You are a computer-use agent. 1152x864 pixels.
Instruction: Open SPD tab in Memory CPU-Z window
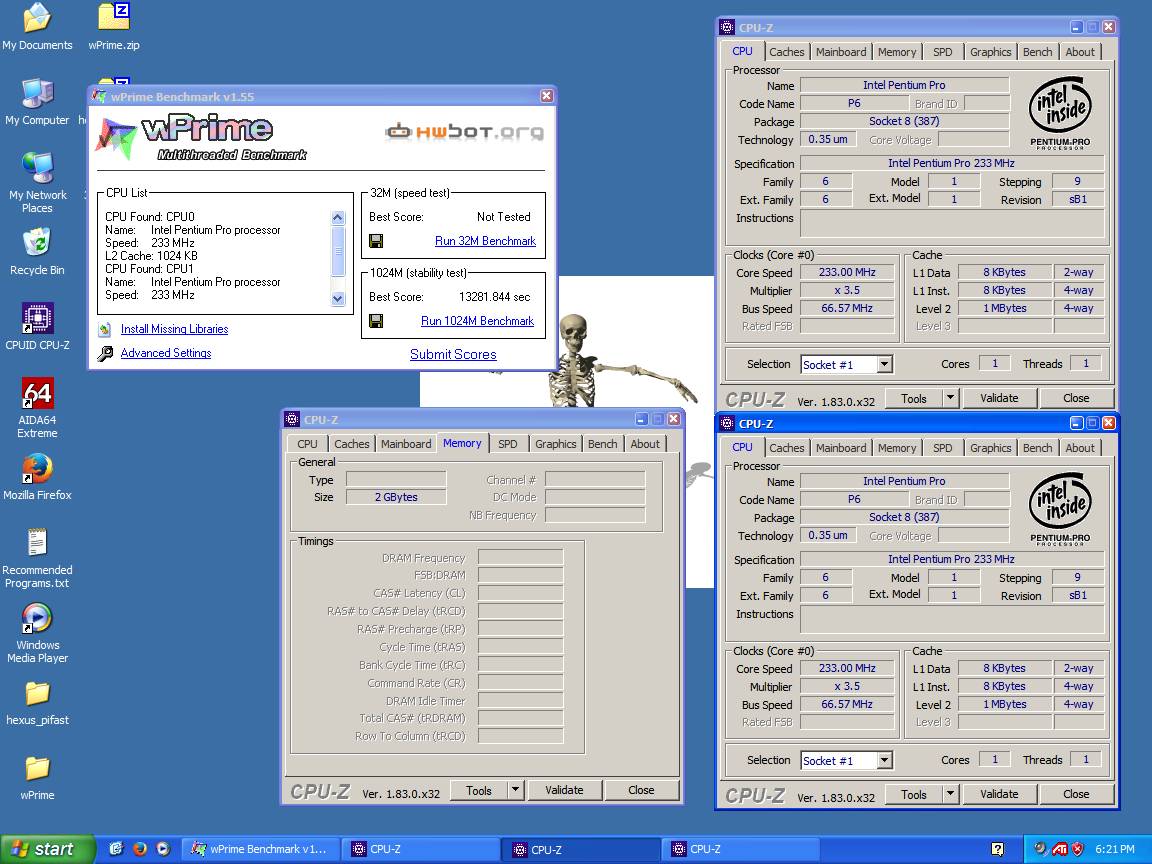click(507, 444)
